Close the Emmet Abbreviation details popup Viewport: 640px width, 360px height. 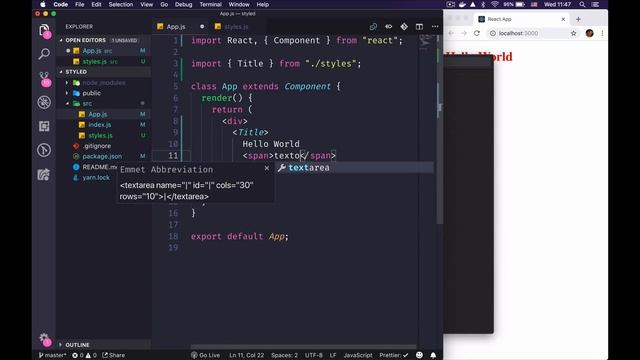click(x=267, y=168)
